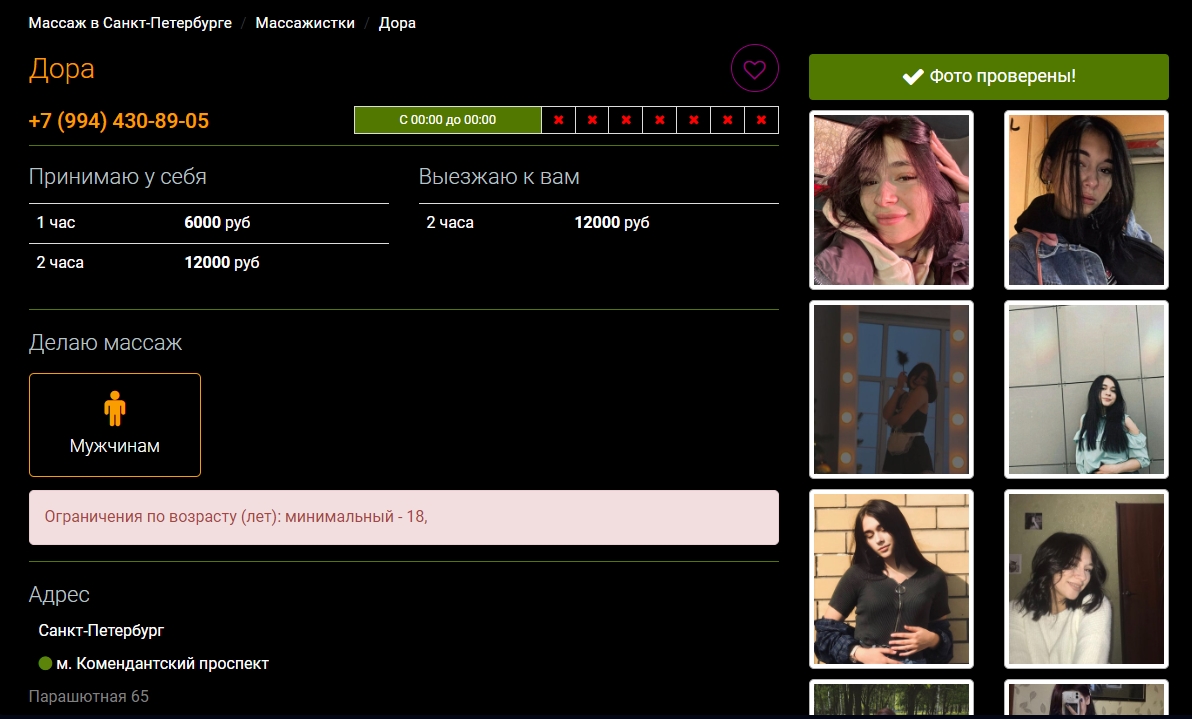Click the 'Дора' breadcrumb item
This screenshot has height=719, width=1192.
pyautogui.click(x=397, y=22)
